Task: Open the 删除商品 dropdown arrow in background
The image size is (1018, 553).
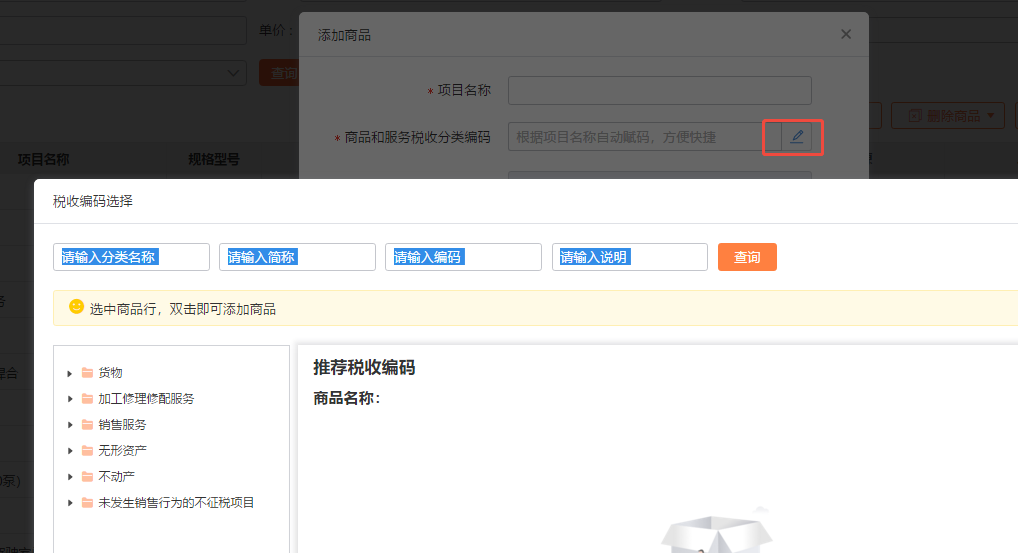Action: coord(991,116)
